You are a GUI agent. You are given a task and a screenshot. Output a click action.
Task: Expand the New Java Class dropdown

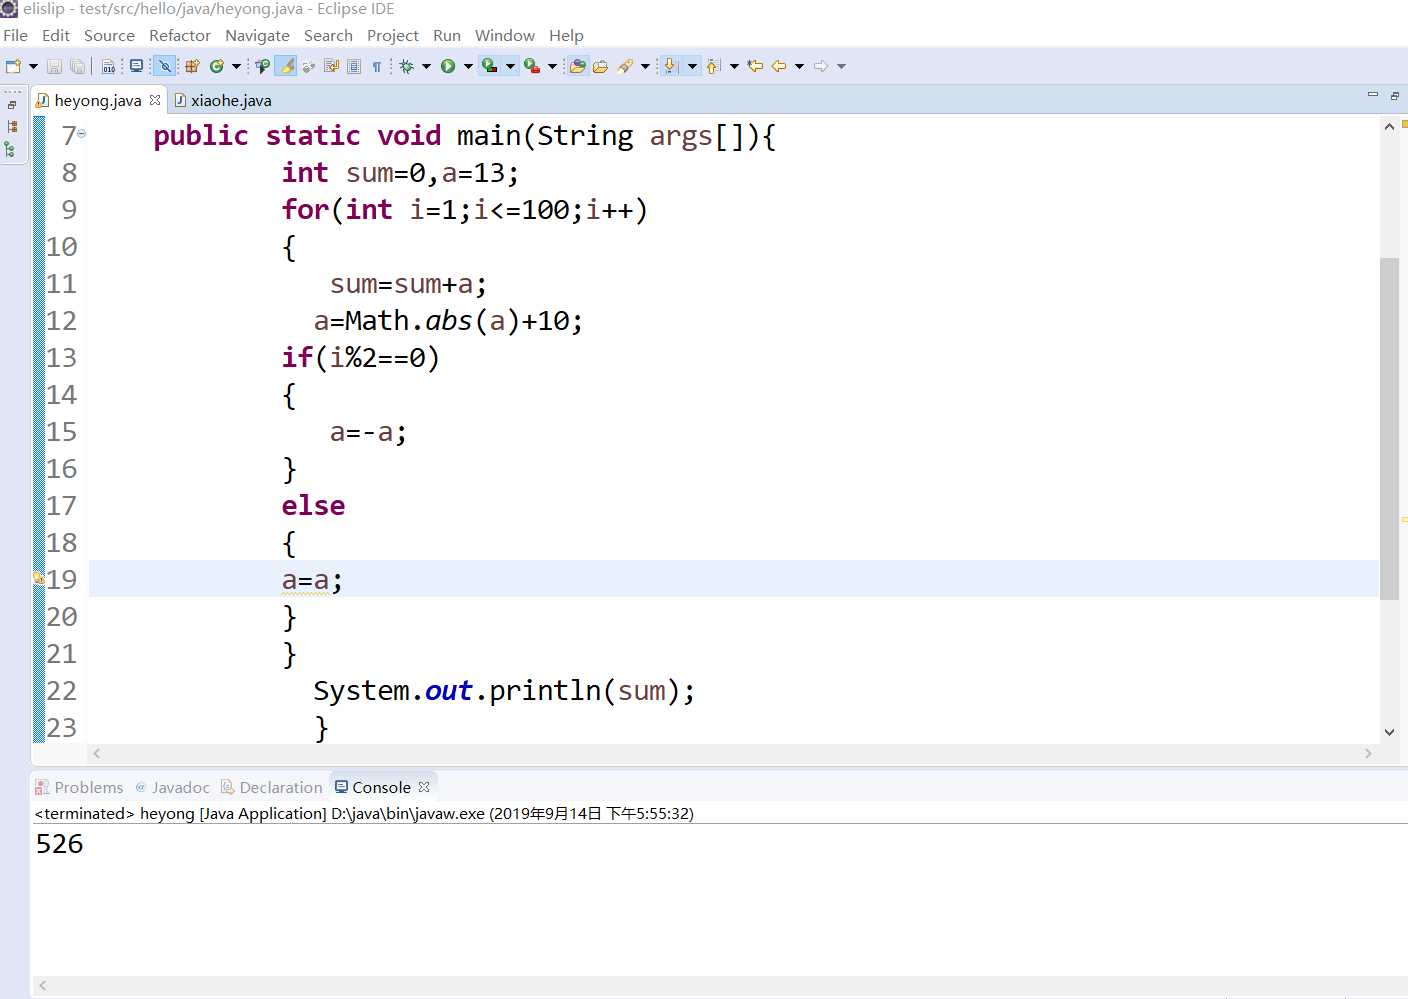[236, 66]
